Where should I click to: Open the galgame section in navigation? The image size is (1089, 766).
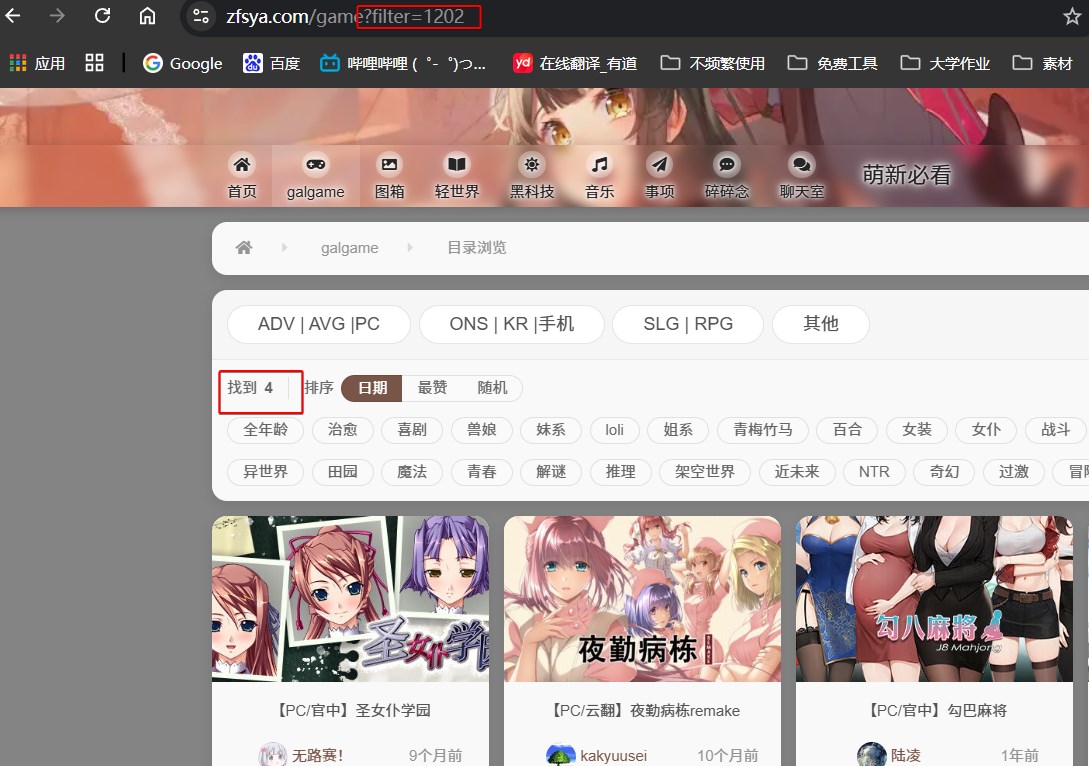tap(315, 176)
